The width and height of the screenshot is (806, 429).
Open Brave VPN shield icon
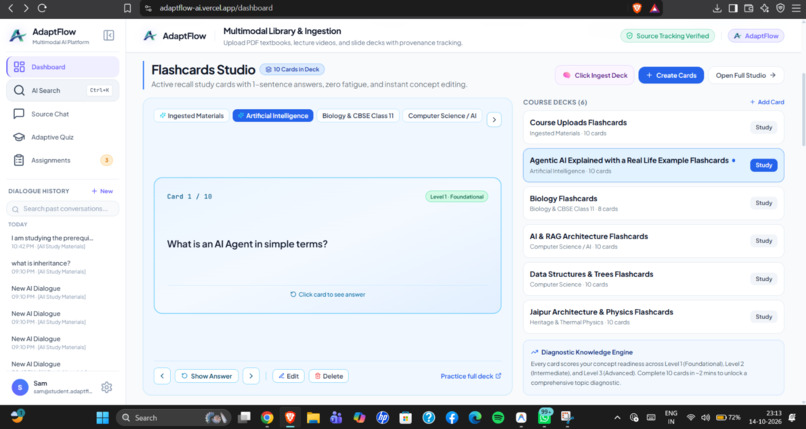pyautogui.click(x=780, y=8)
